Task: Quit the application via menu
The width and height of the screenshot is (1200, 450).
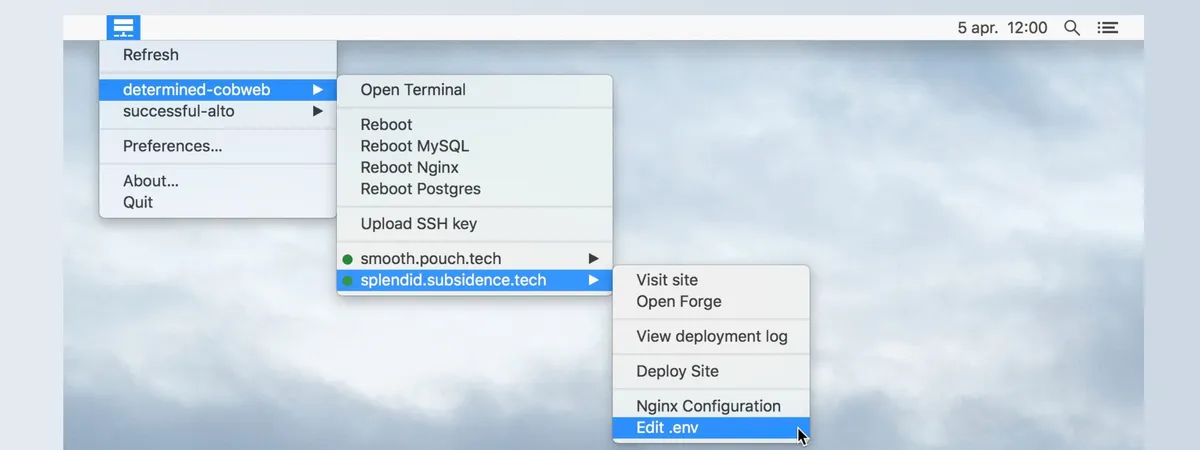Action: coord(138,202)
